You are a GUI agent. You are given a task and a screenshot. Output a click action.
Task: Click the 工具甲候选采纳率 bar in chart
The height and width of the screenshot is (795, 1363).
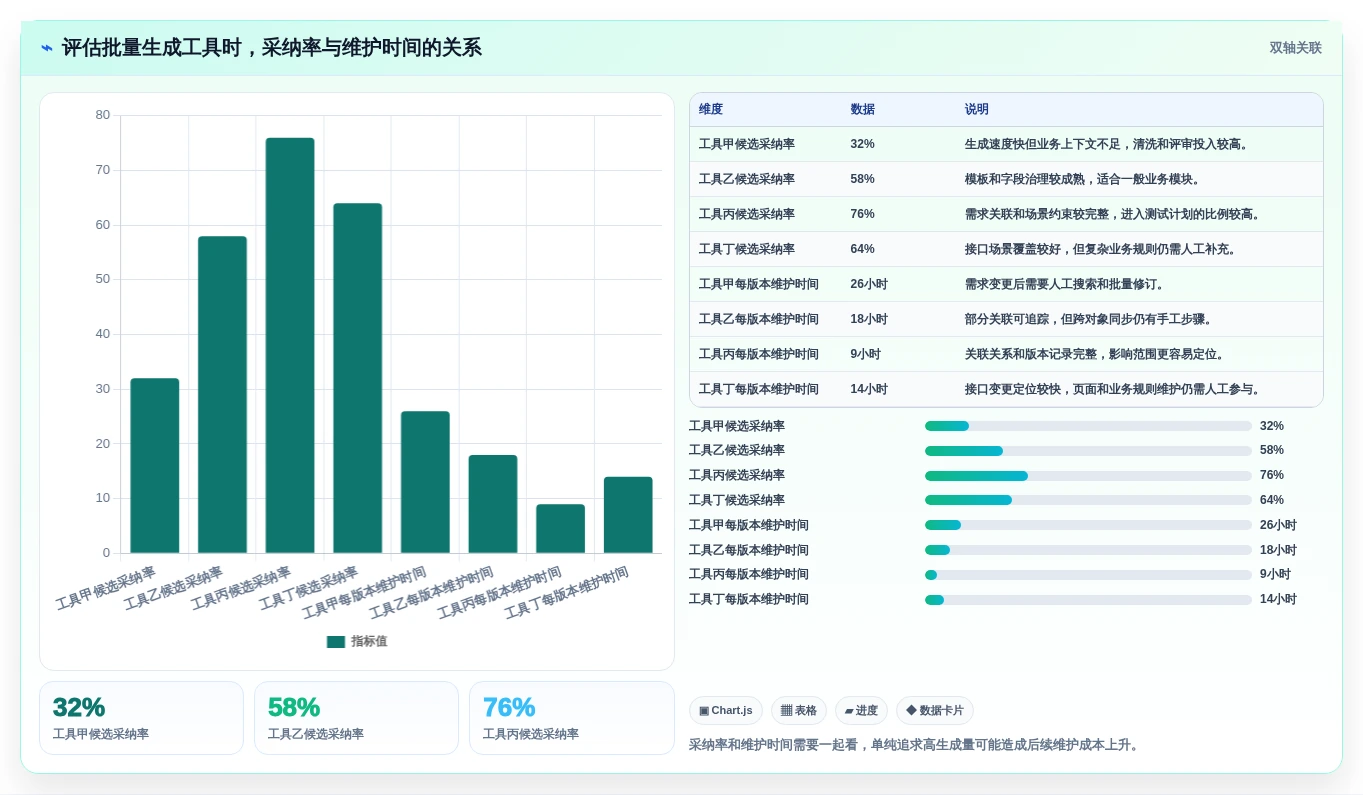[x=155, y=466]
